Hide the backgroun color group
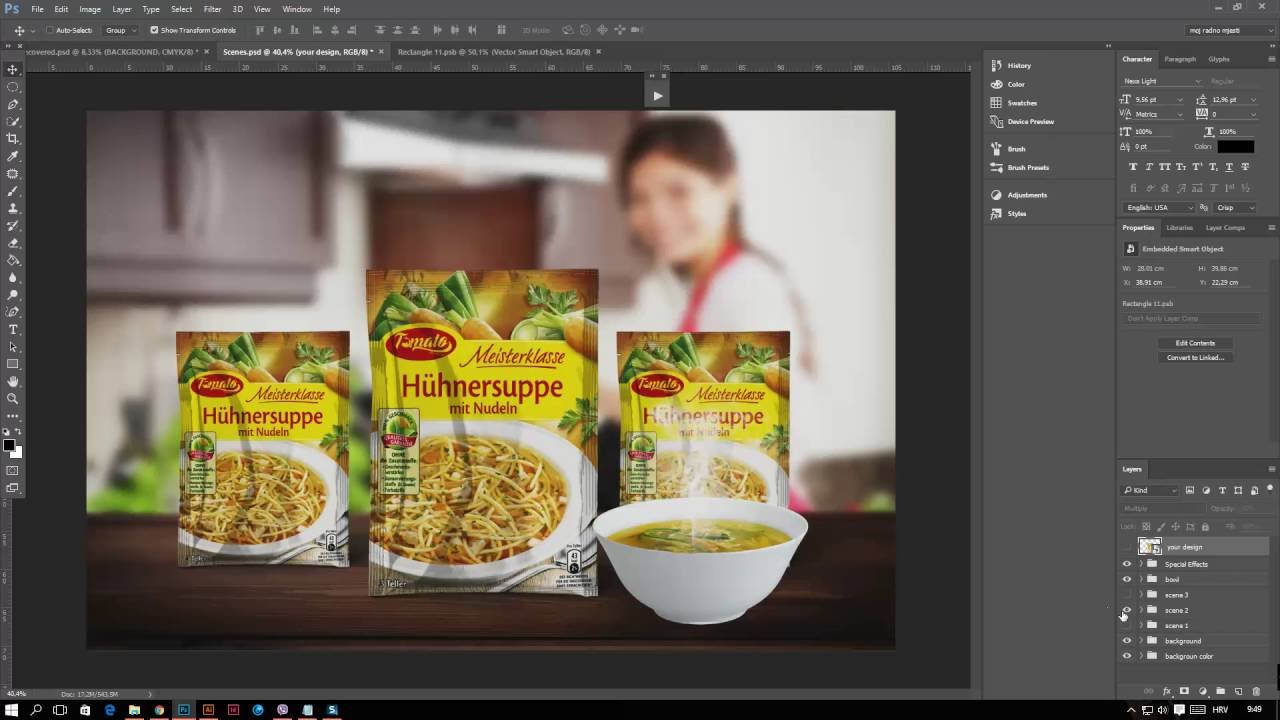 1127,656
